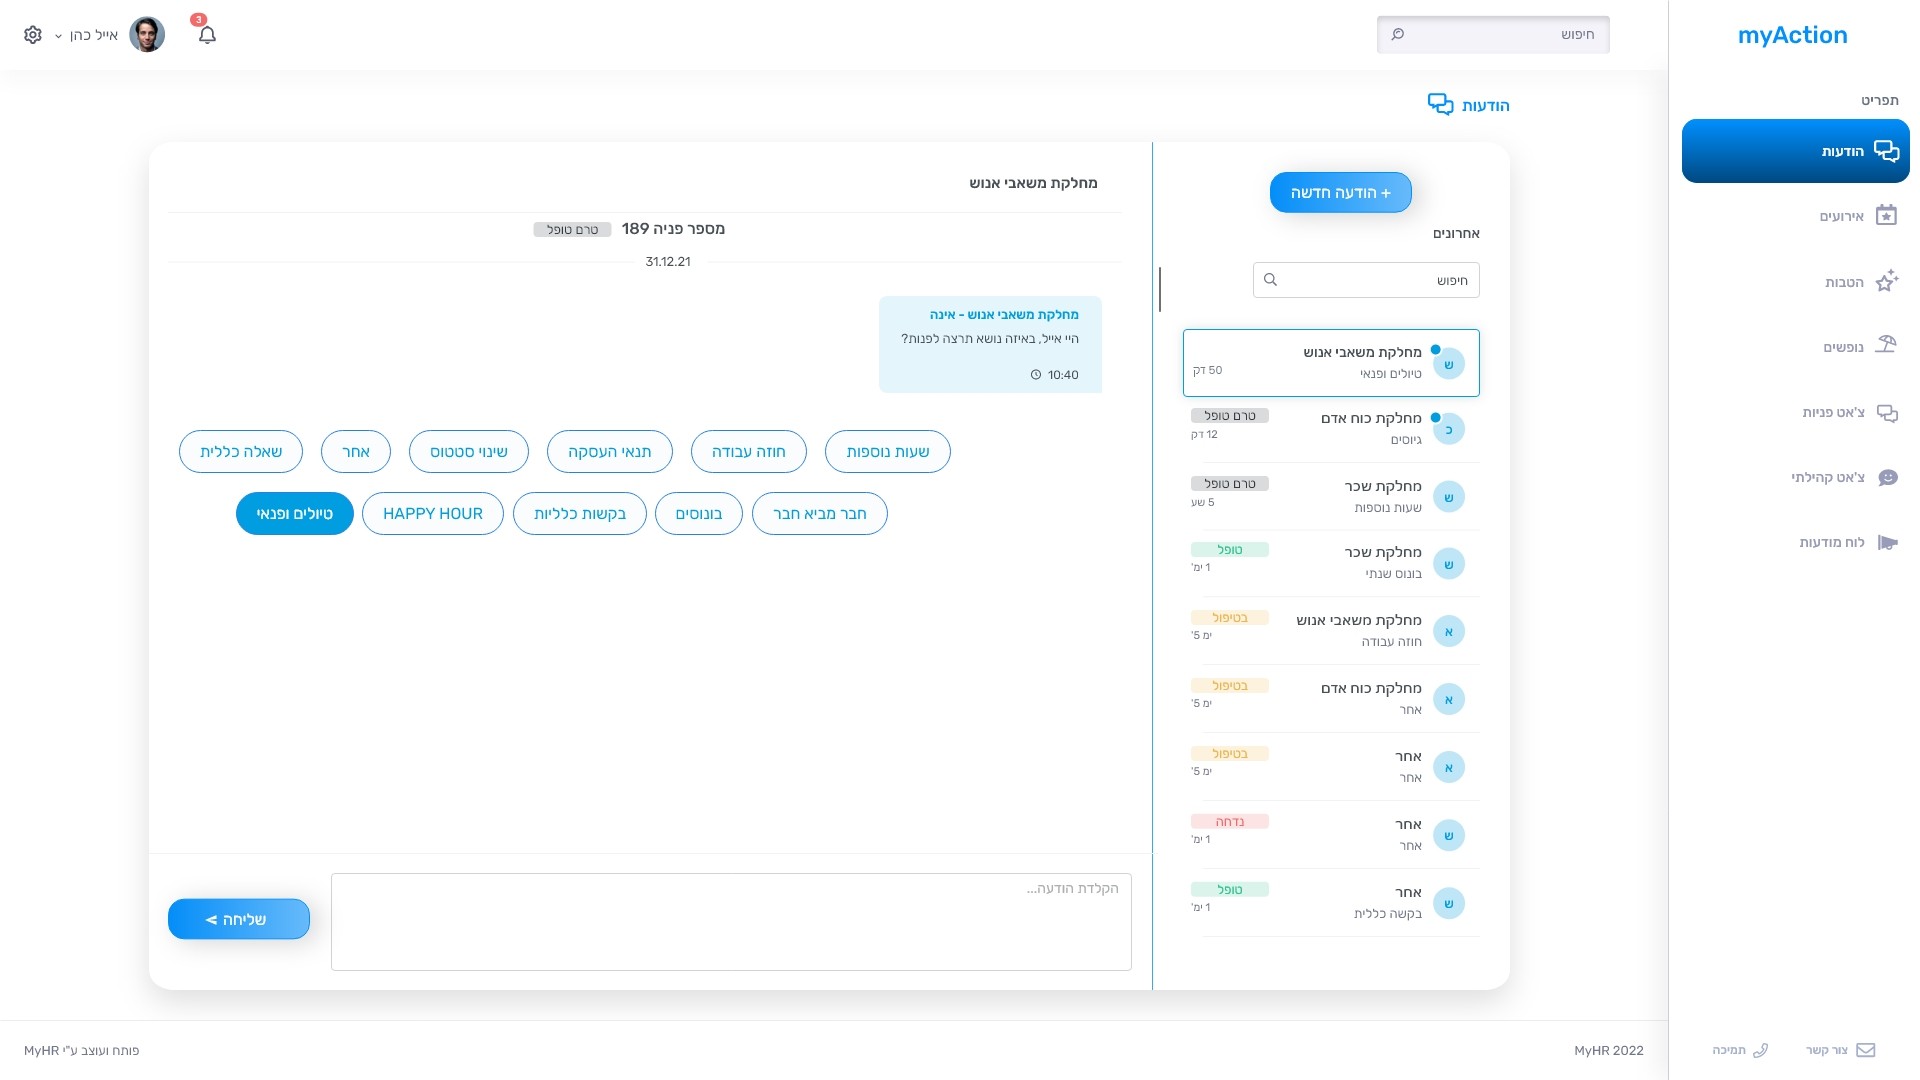
Task: Click the הודעה חדשה button
Action: pyautogui.click(x=1340, y=193)
